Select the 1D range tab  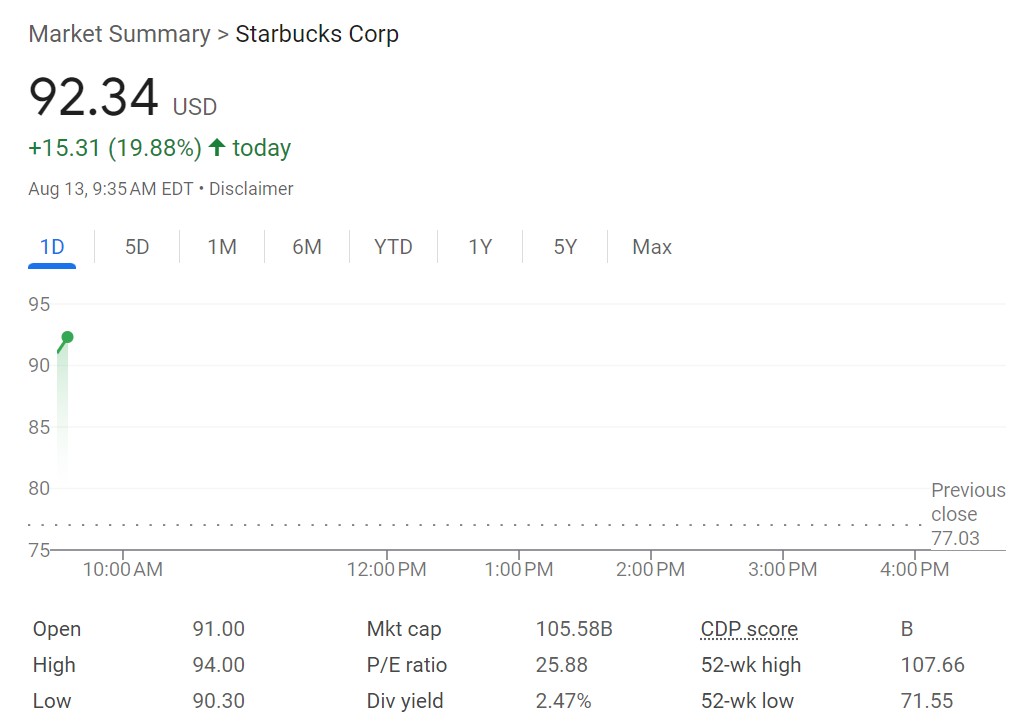52,247
